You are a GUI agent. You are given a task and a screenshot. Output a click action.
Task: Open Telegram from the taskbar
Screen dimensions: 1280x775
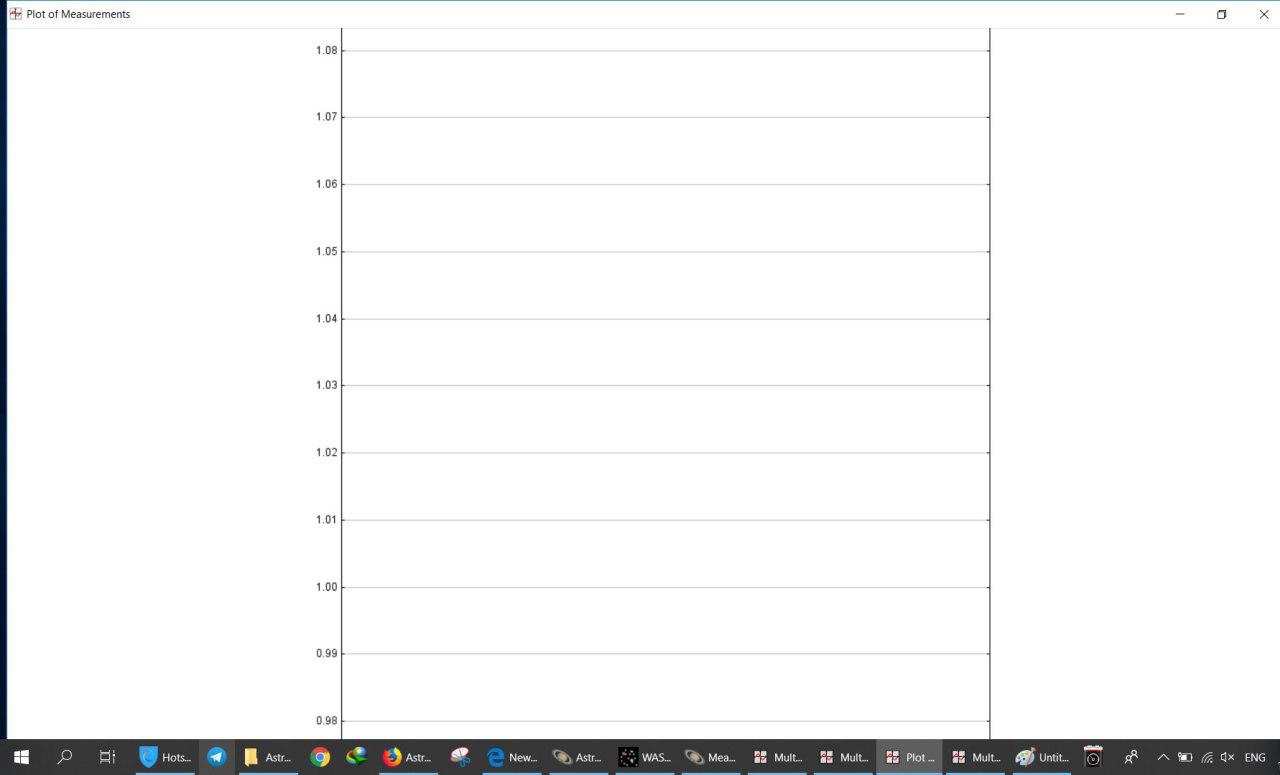click(217, 757)
